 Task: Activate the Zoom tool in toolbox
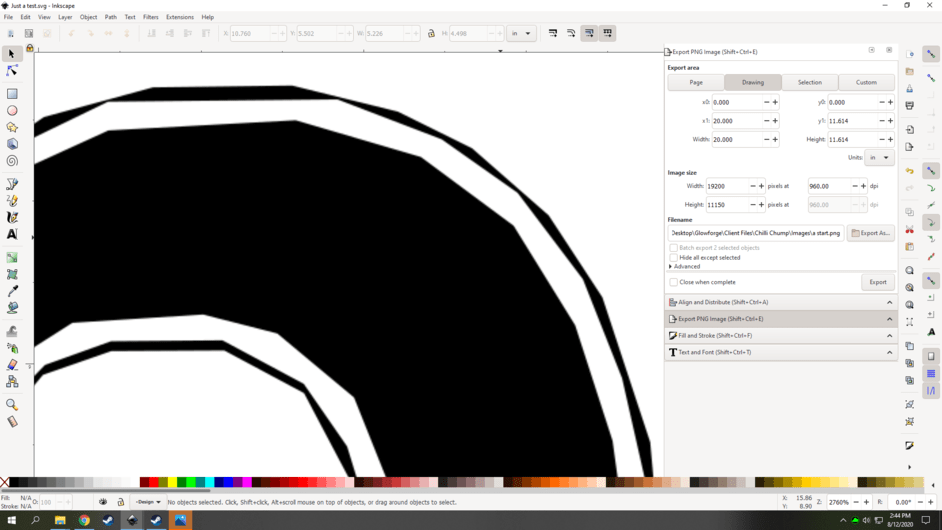tap(12, 405)
